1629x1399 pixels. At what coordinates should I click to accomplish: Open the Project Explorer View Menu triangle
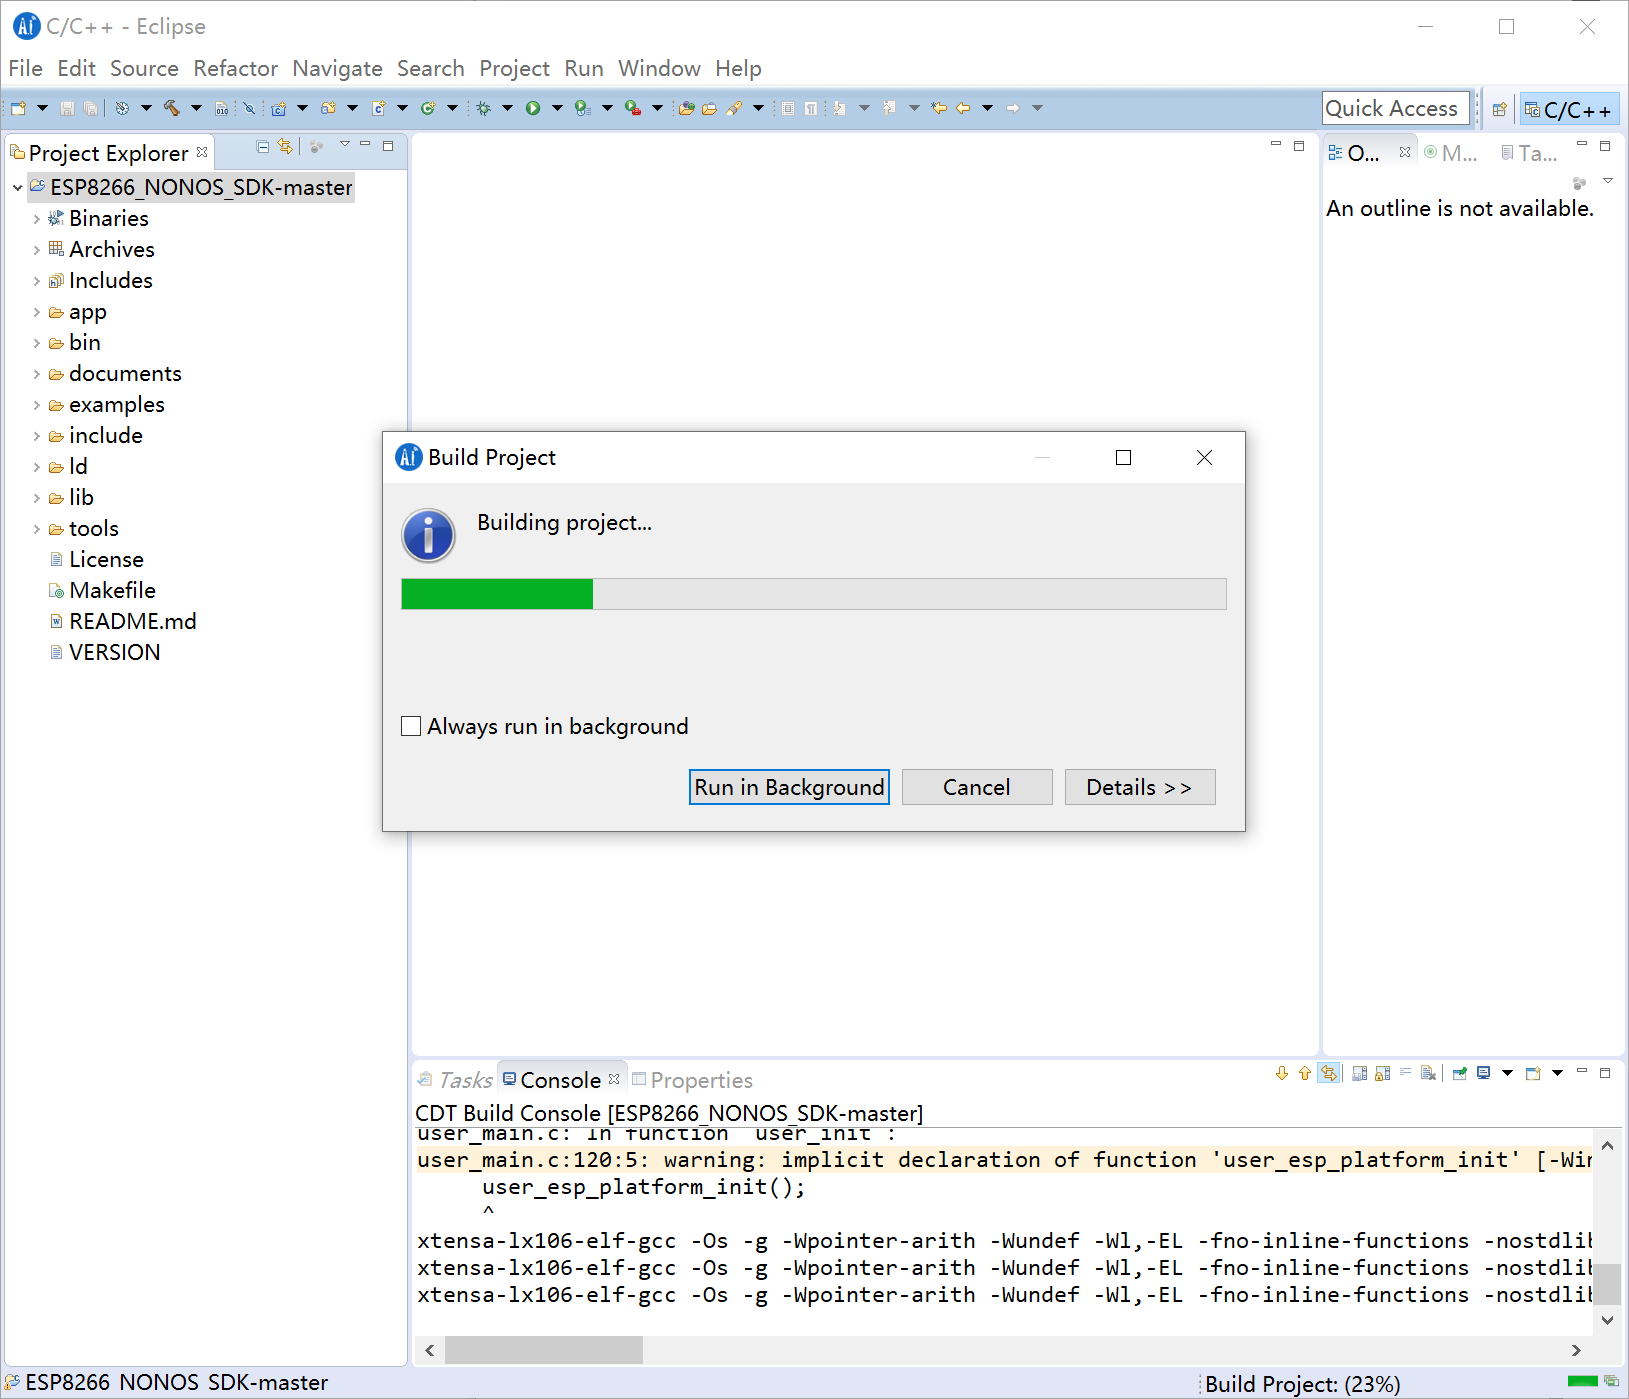(x=345, y=145)
